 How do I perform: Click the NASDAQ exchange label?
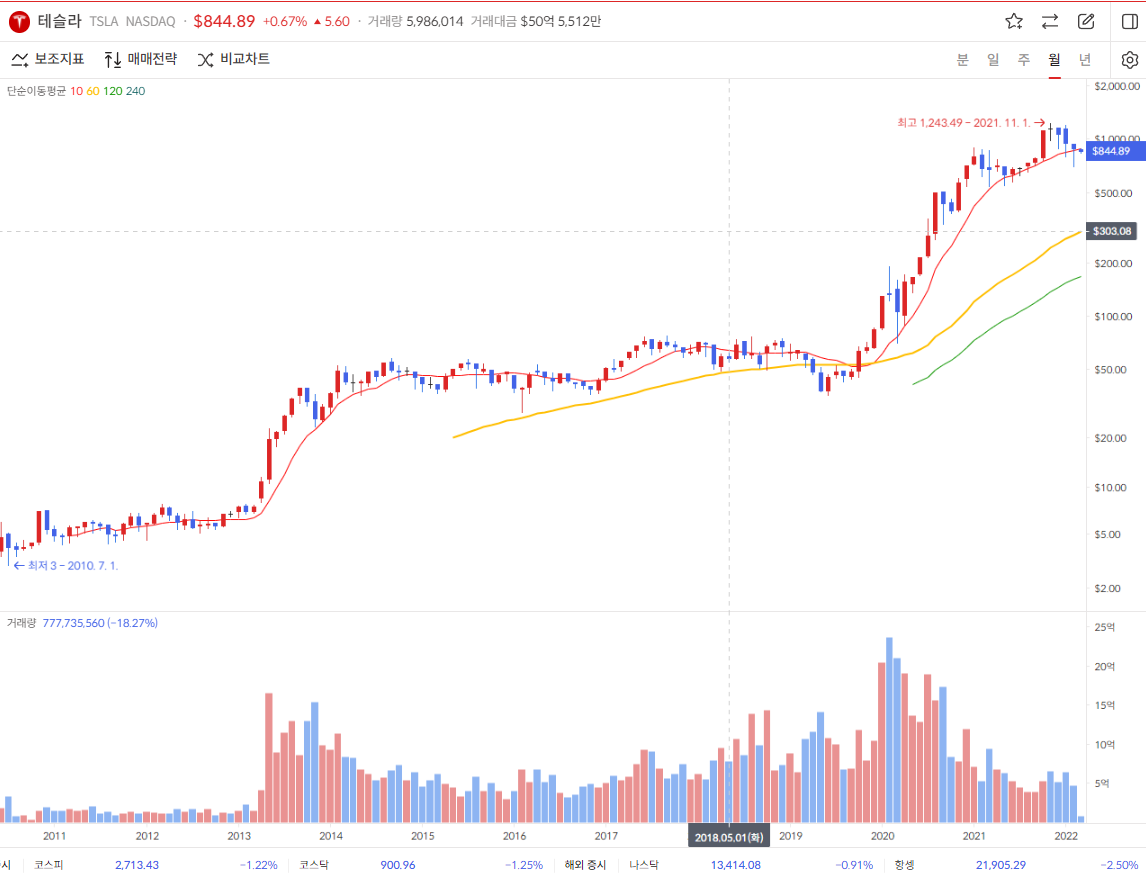tap(151, 22)
